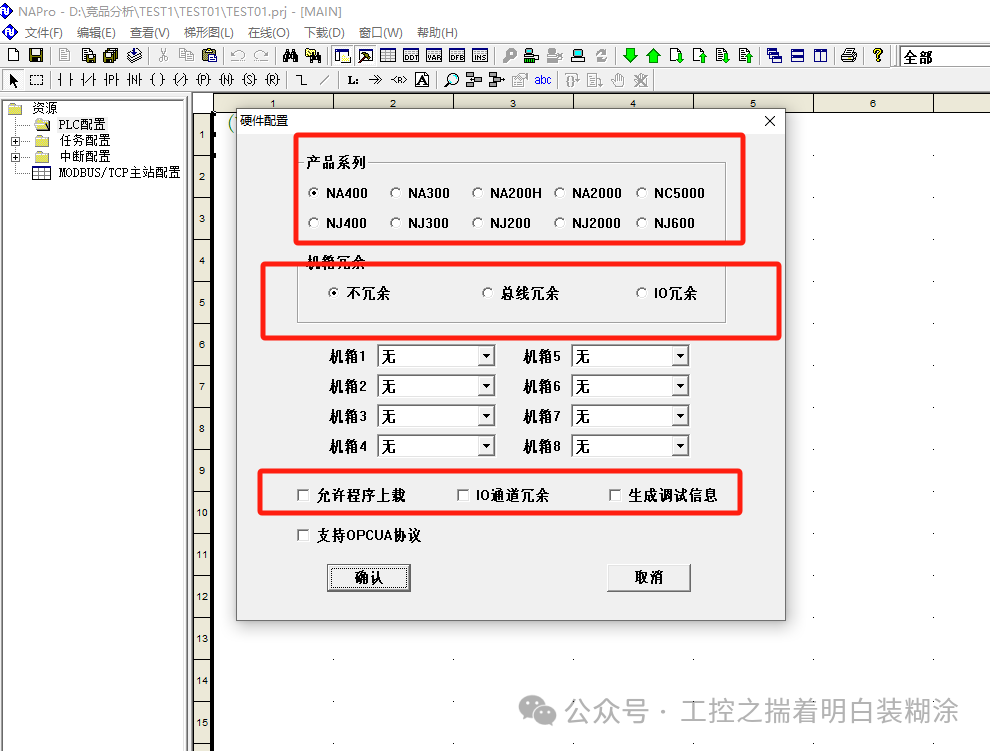
Task: Insert an output coil ( )
Action: (x=157, y=80)
